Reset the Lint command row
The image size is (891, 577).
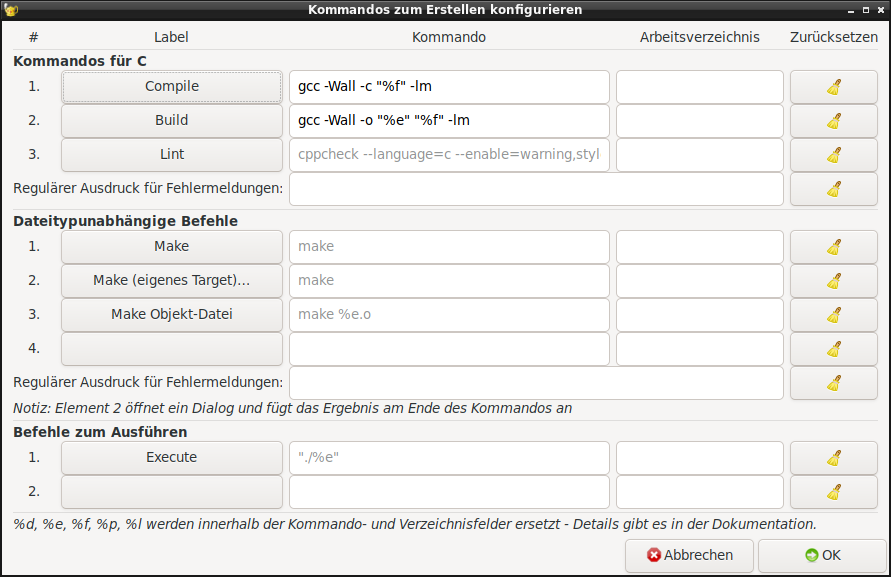click(834, 155)
